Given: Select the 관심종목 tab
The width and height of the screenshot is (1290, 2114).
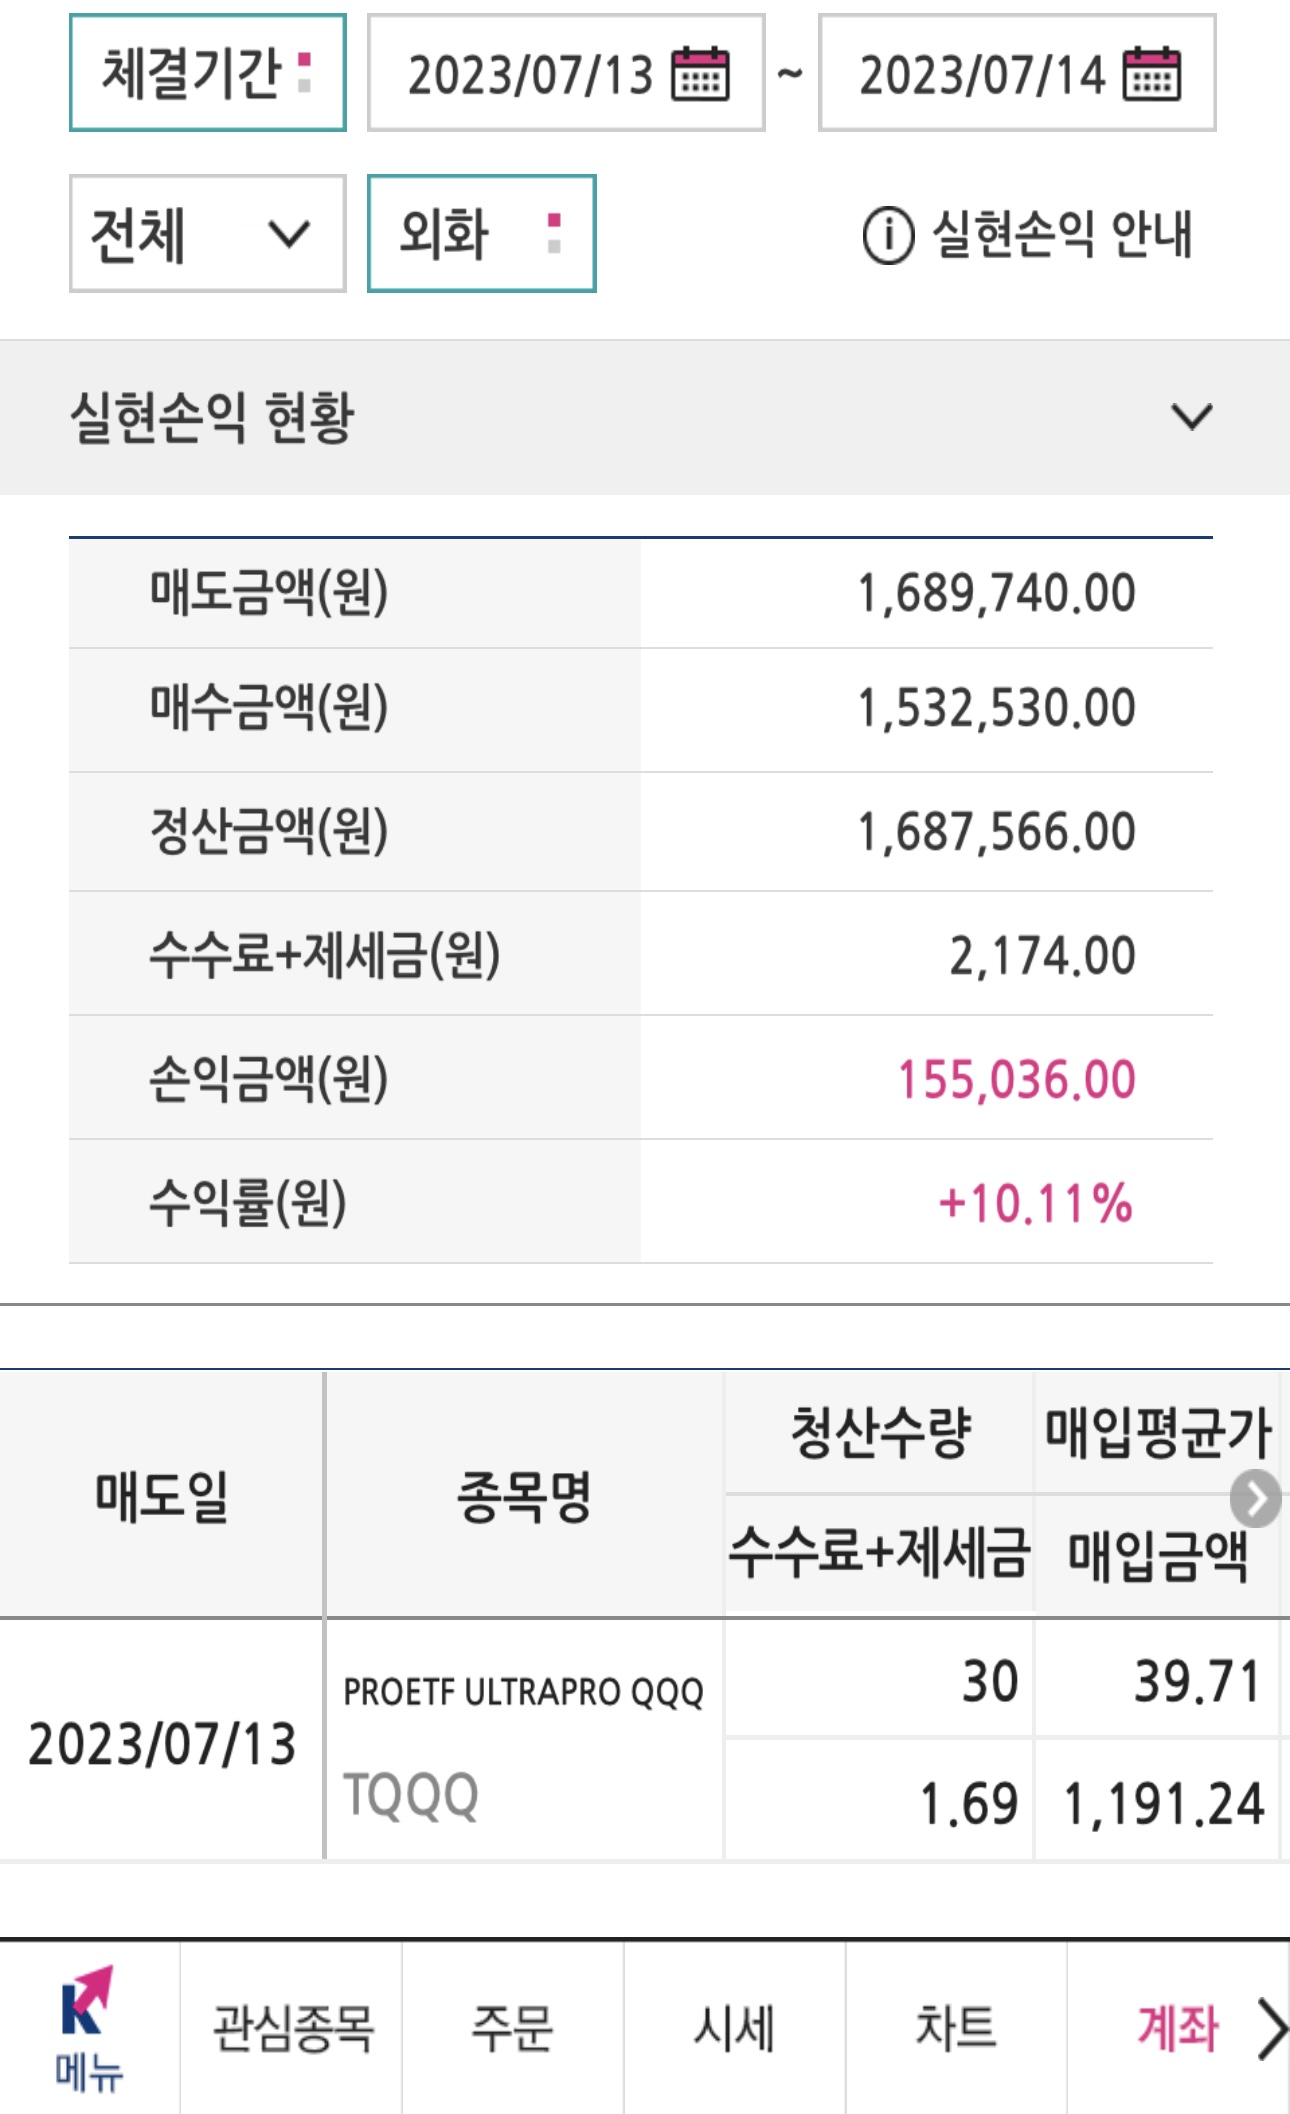Looking at the screenshot, I should 292,2029.
